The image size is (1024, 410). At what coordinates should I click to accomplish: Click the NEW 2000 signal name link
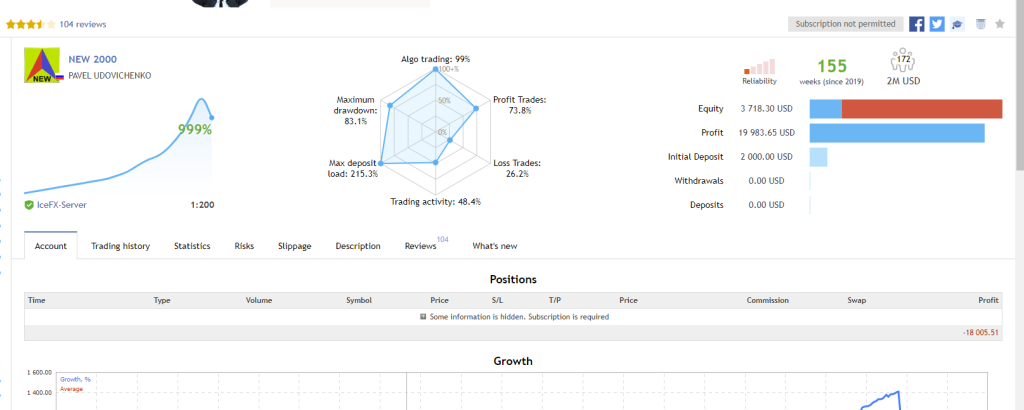[x=93, y=59]
